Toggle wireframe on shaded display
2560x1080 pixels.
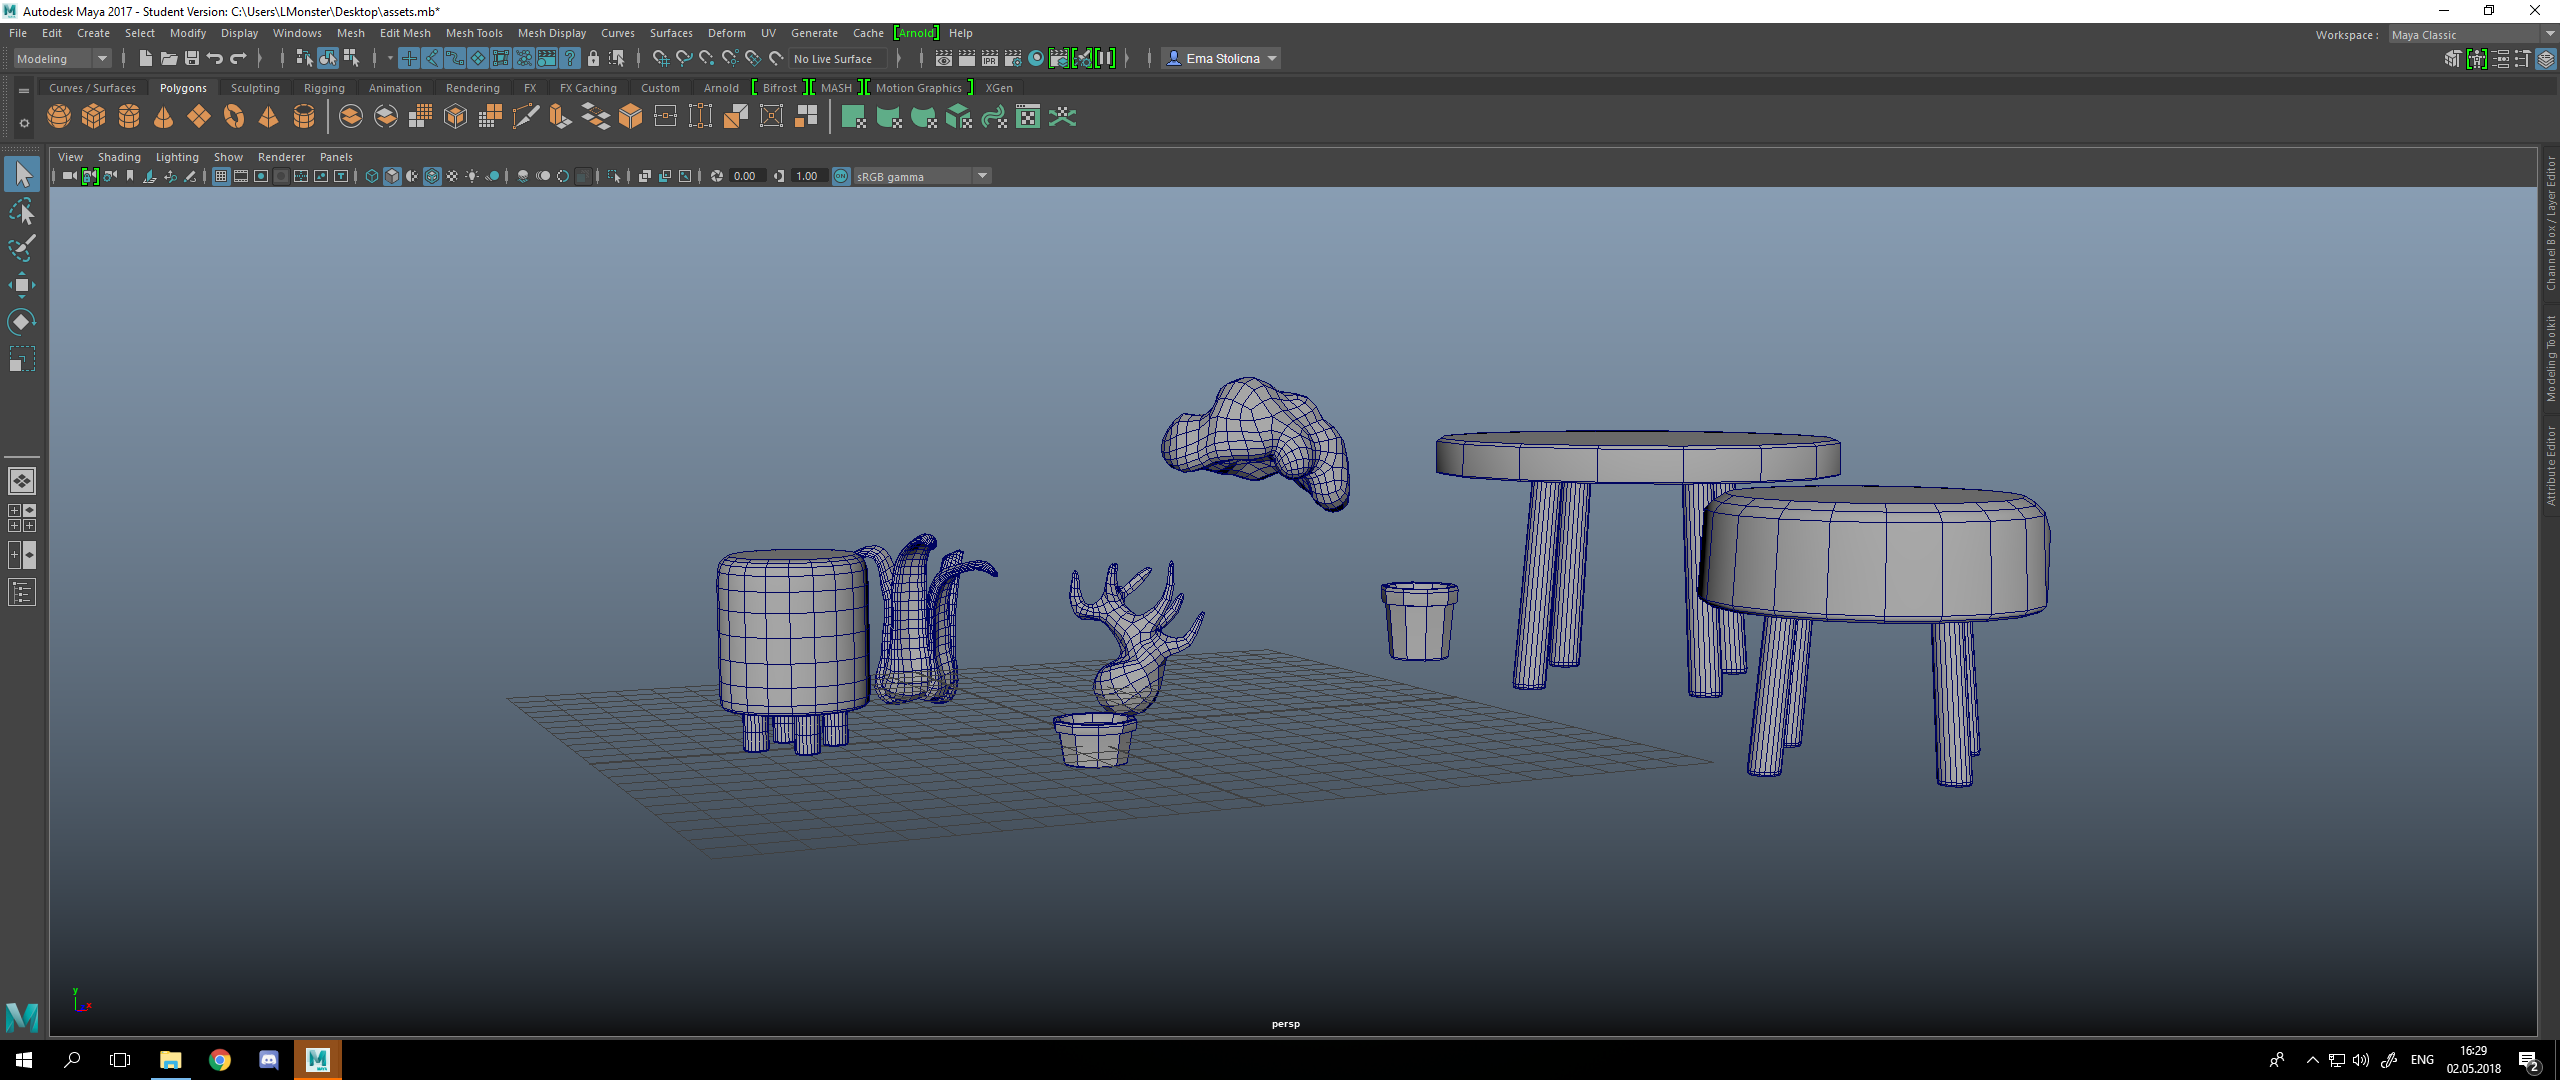click(x=432, y=177)
